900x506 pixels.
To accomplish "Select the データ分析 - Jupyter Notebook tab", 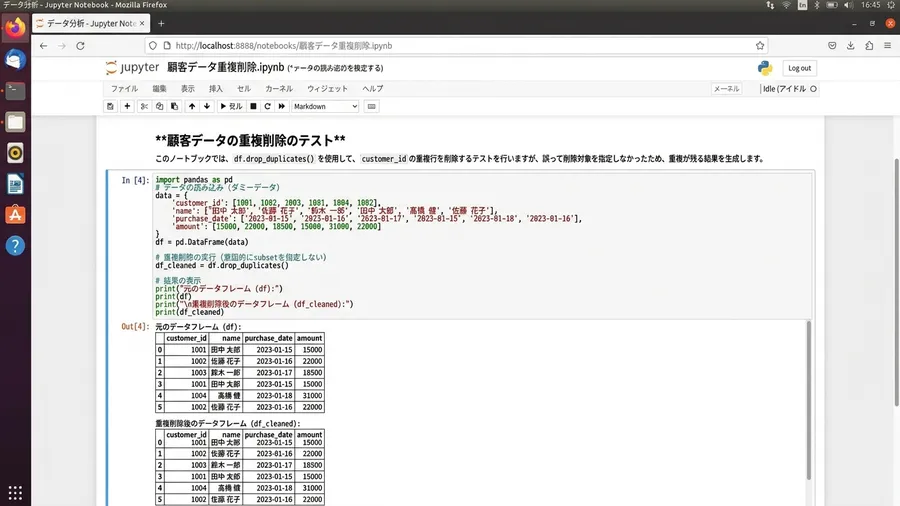I will tap(91, 24).
